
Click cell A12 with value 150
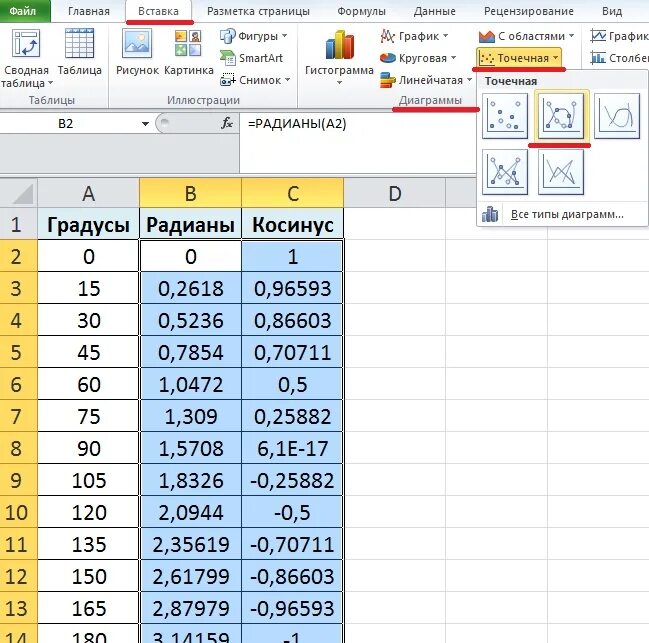(89, 576)
